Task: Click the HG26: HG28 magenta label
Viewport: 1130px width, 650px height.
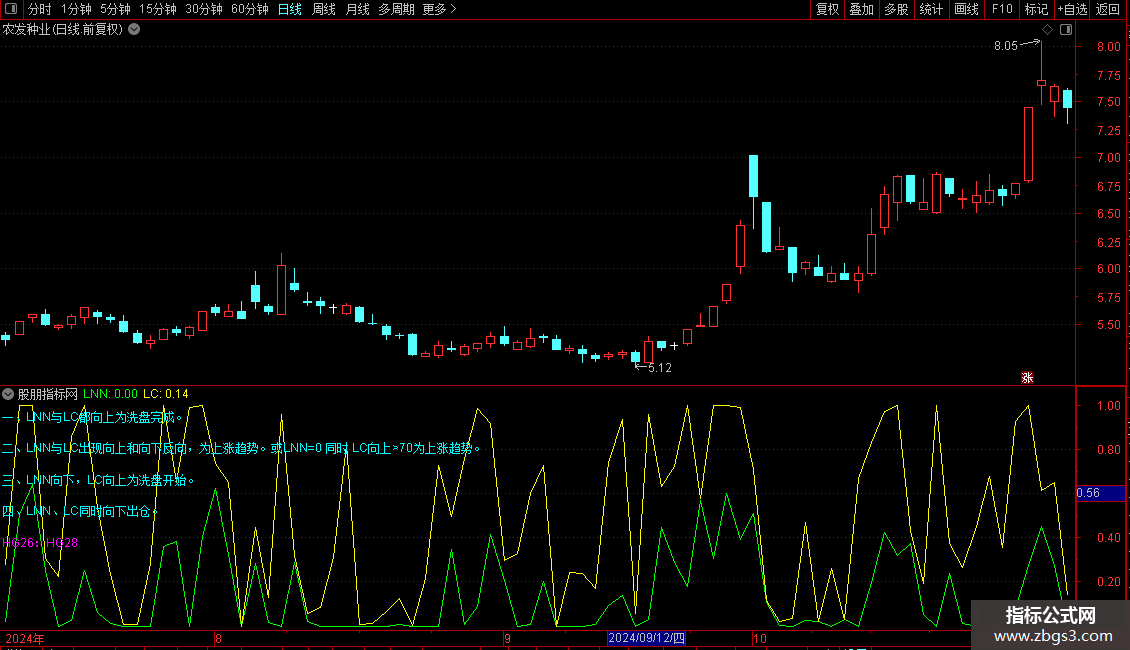Action: (x=40, y=543)
